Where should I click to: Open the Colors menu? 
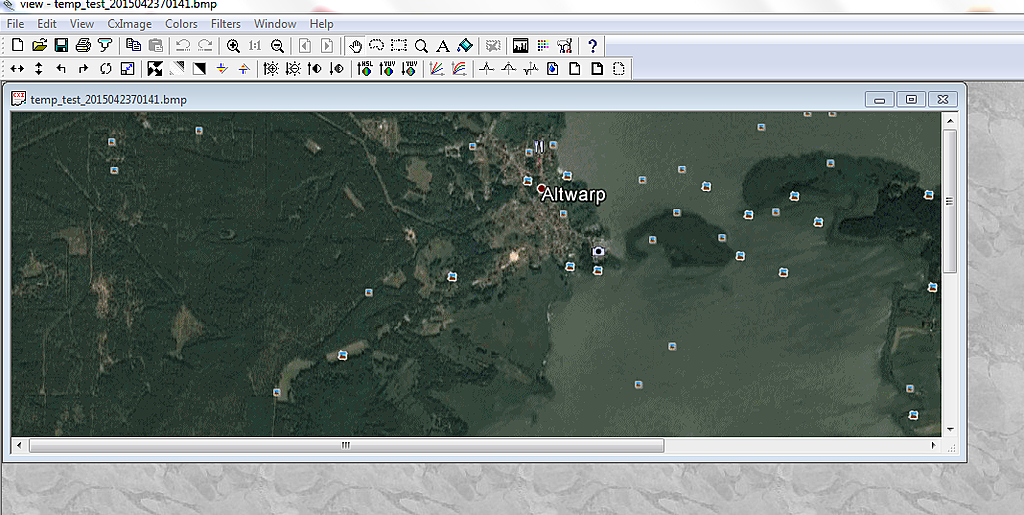pyautogui.click(x=181, y=23)
